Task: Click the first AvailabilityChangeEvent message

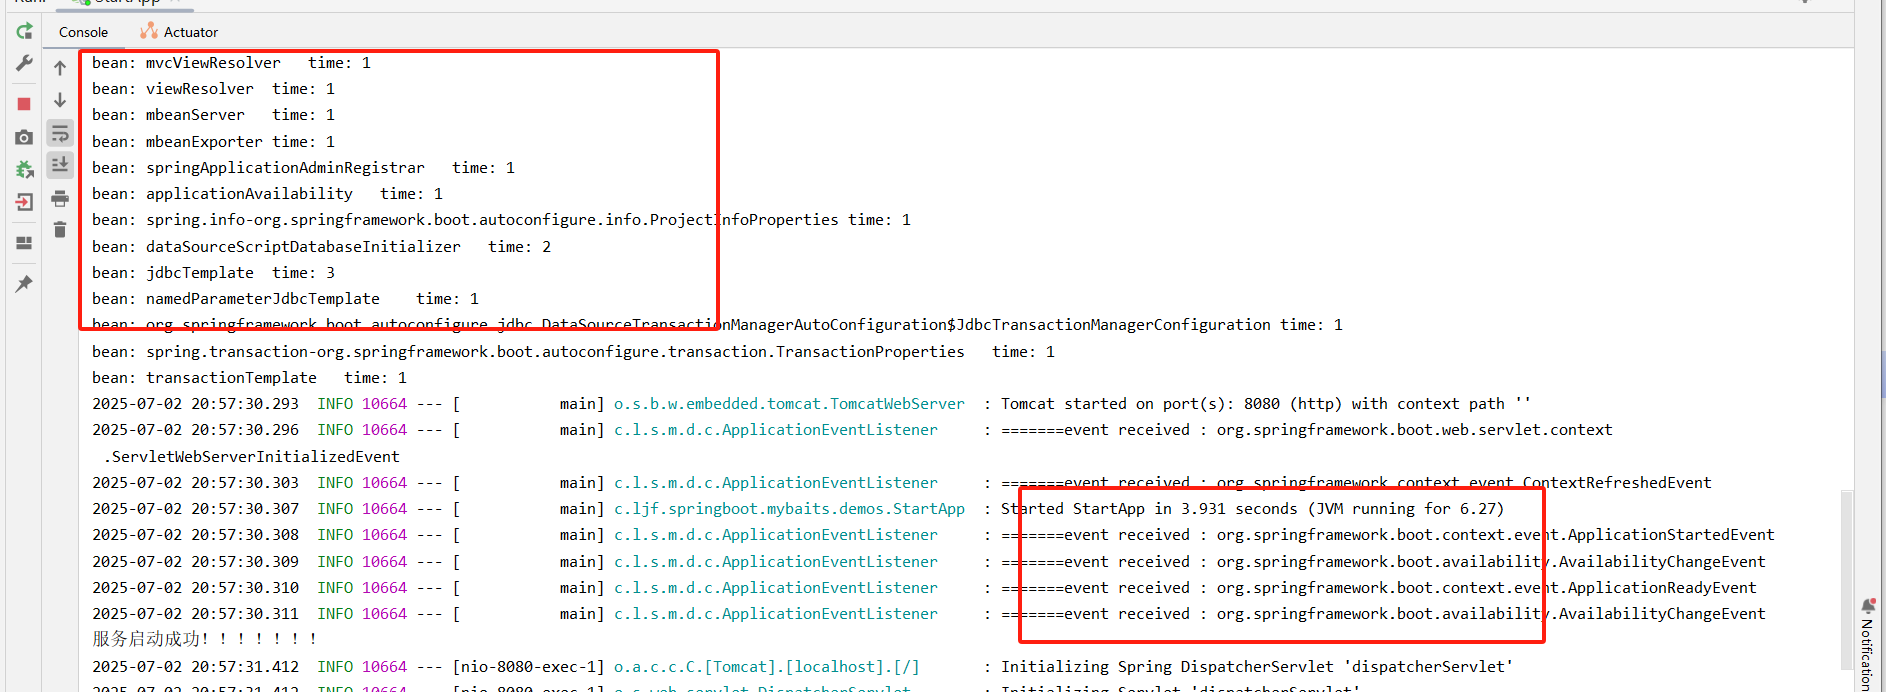Action: pyautogui.click(x=1384, y=562)
